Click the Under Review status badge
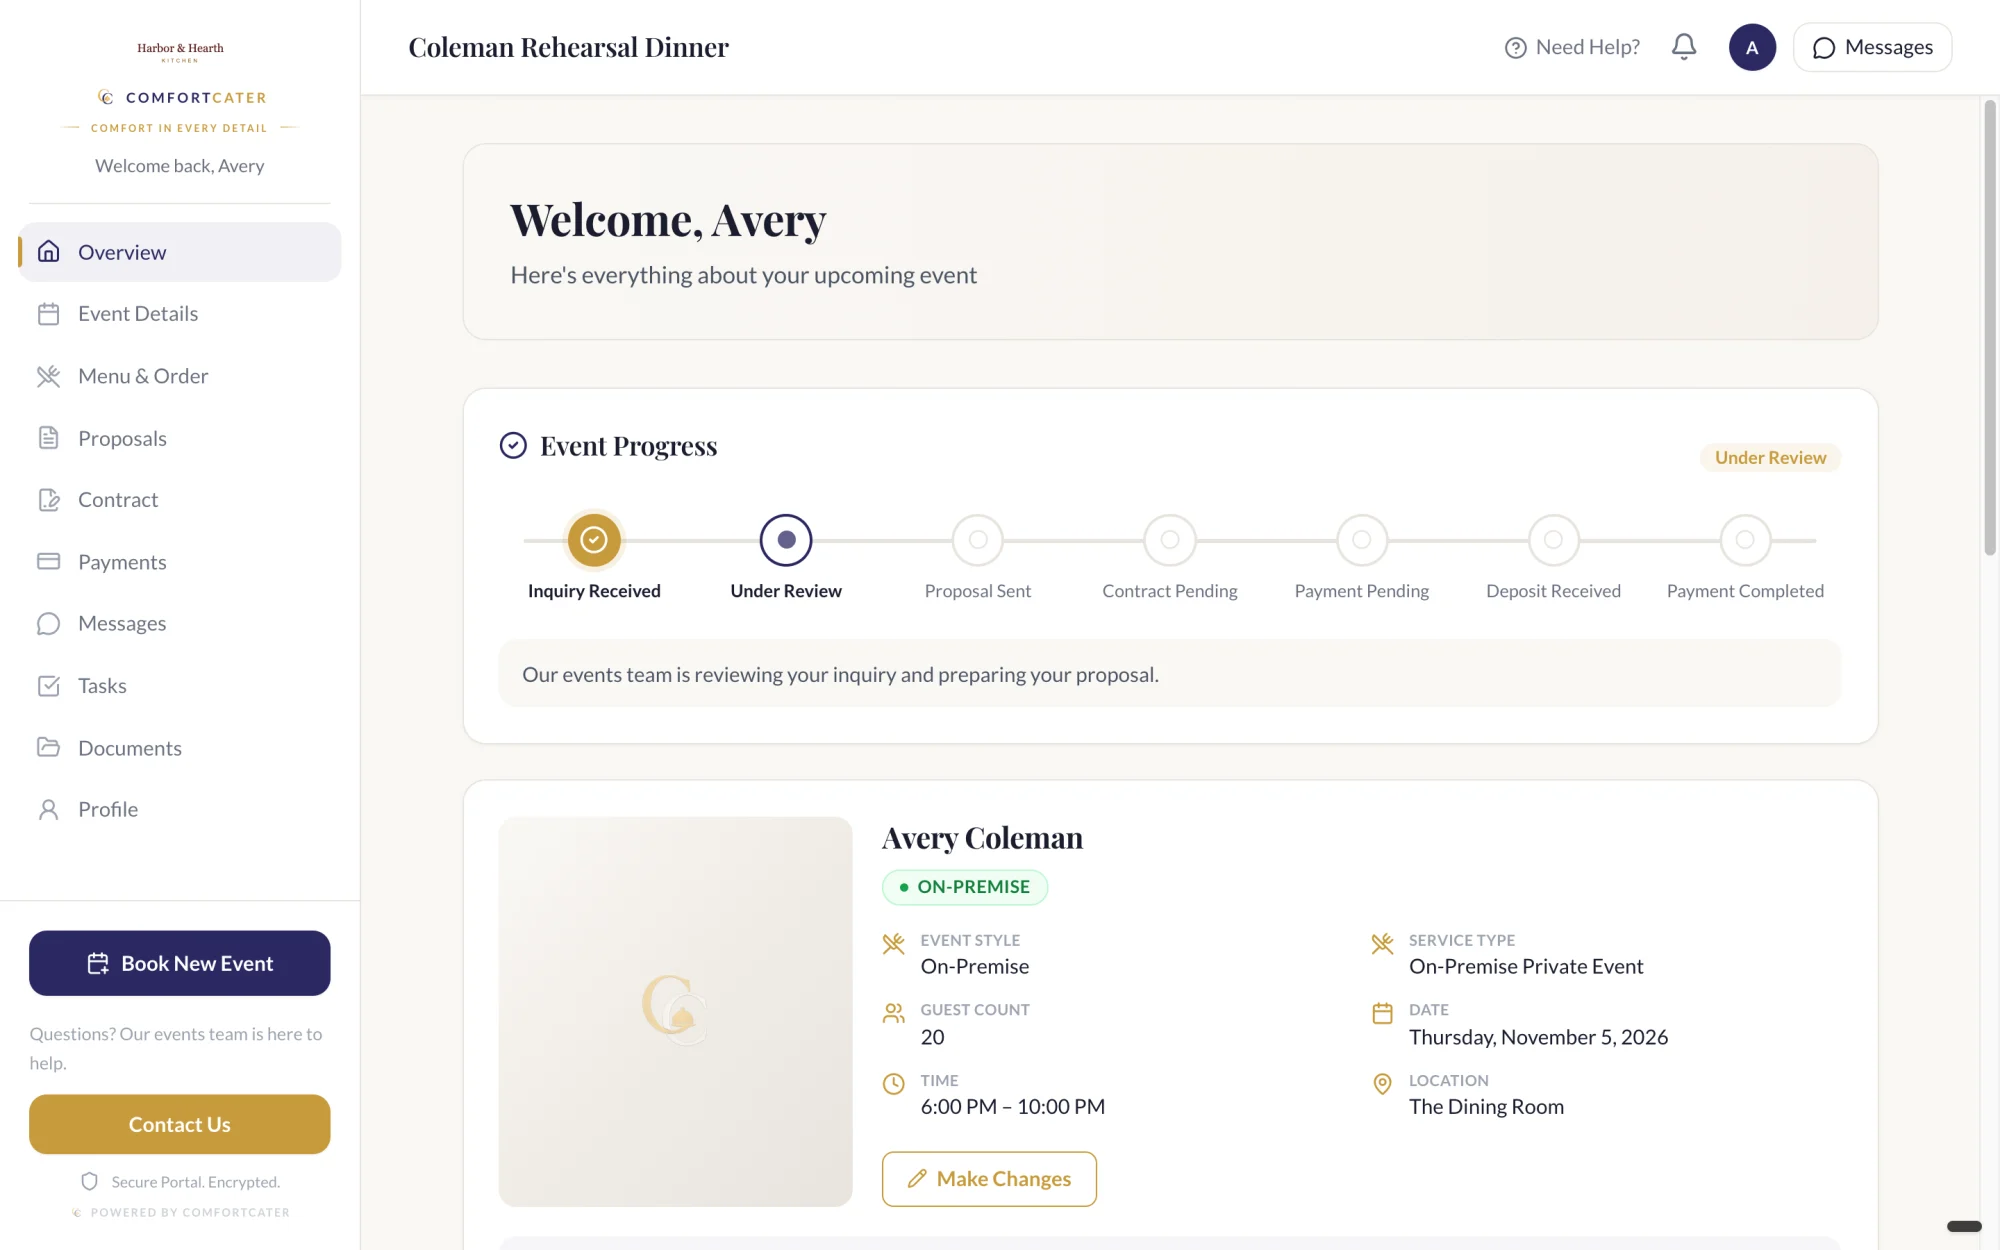Image resolution: width=2000 pixels, height=1250 pixels. 1770,457
